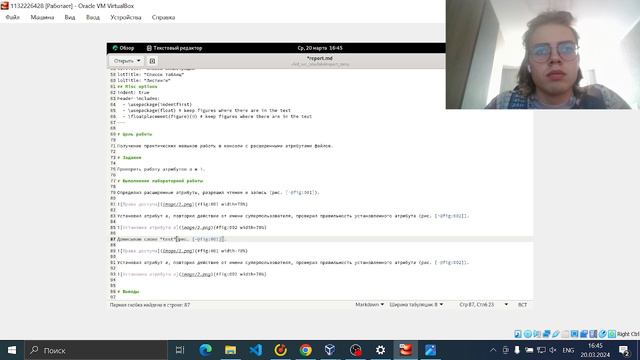
Task: Click the Right Ctrl host key indicator
Action: click(x=628, y=334)
